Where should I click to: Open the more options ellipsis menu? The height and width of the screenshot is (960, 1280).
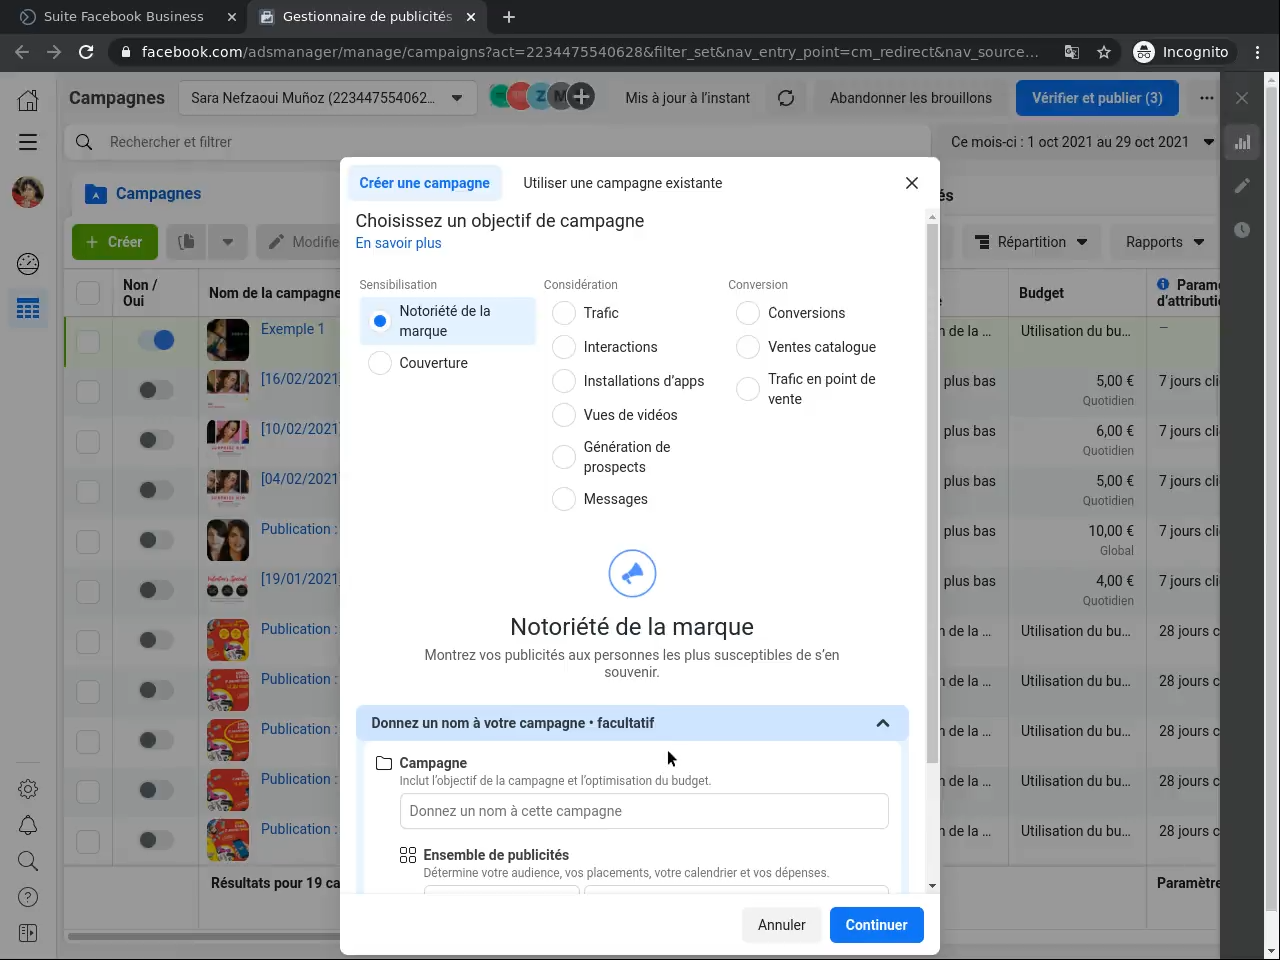click(x=1207, y=98)
